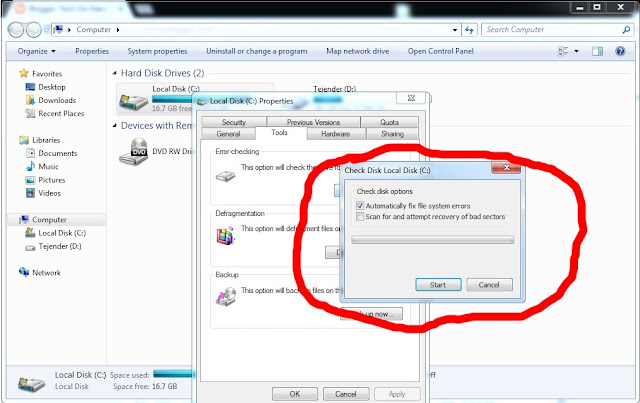Click the Check Disk progress bar
This screenshot has width=640, height=403.
tap(433, 240)
